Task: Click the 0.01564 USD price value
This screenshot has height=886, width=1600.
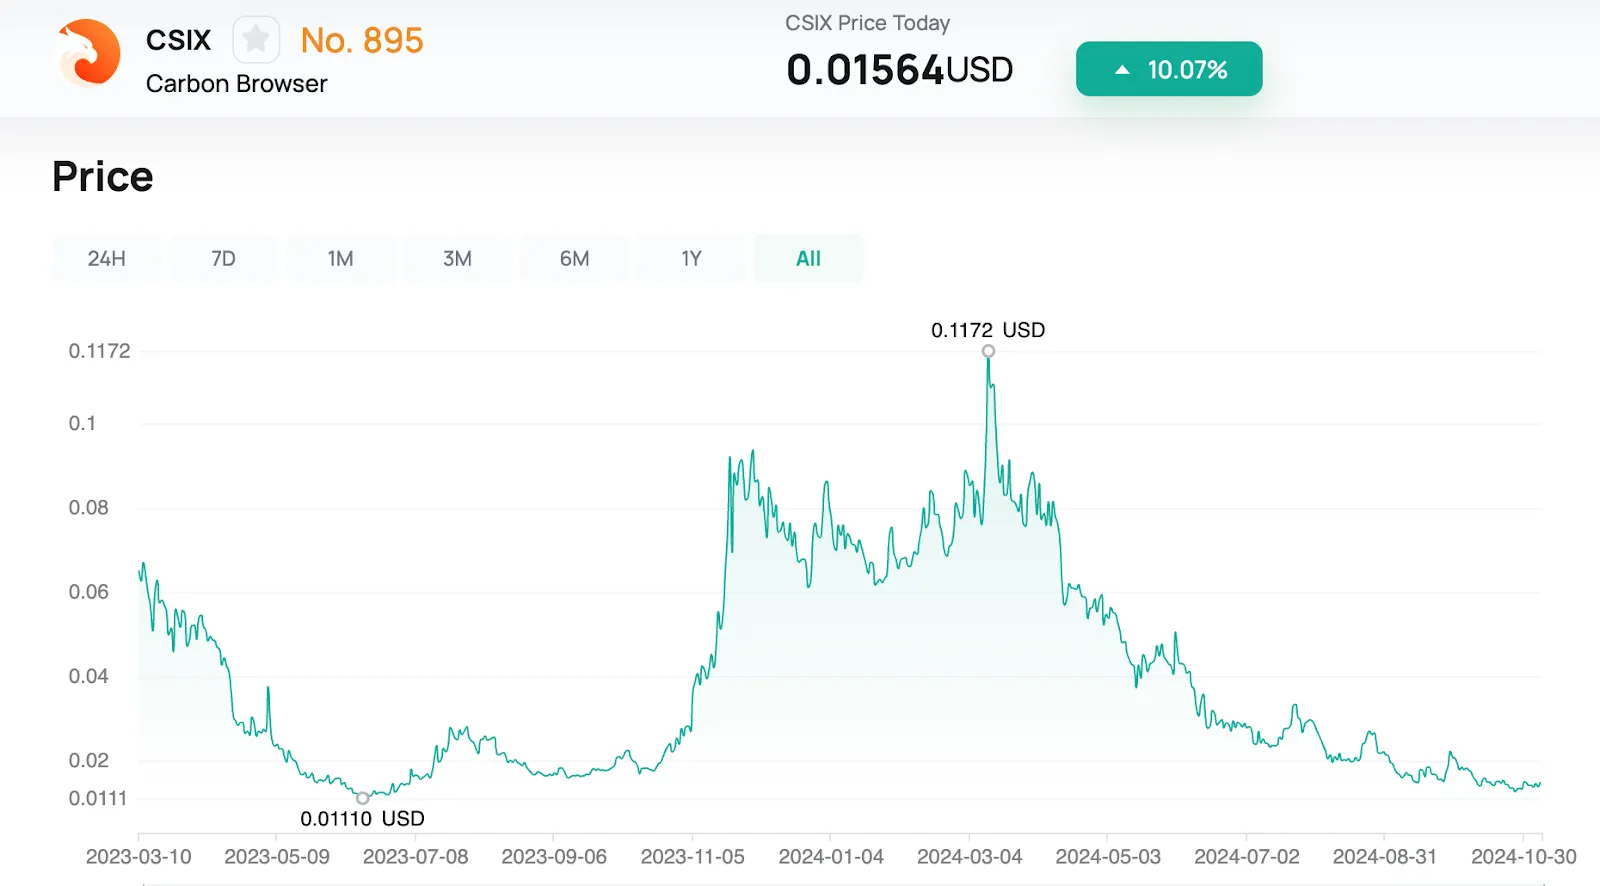Action: click(900, 70)
